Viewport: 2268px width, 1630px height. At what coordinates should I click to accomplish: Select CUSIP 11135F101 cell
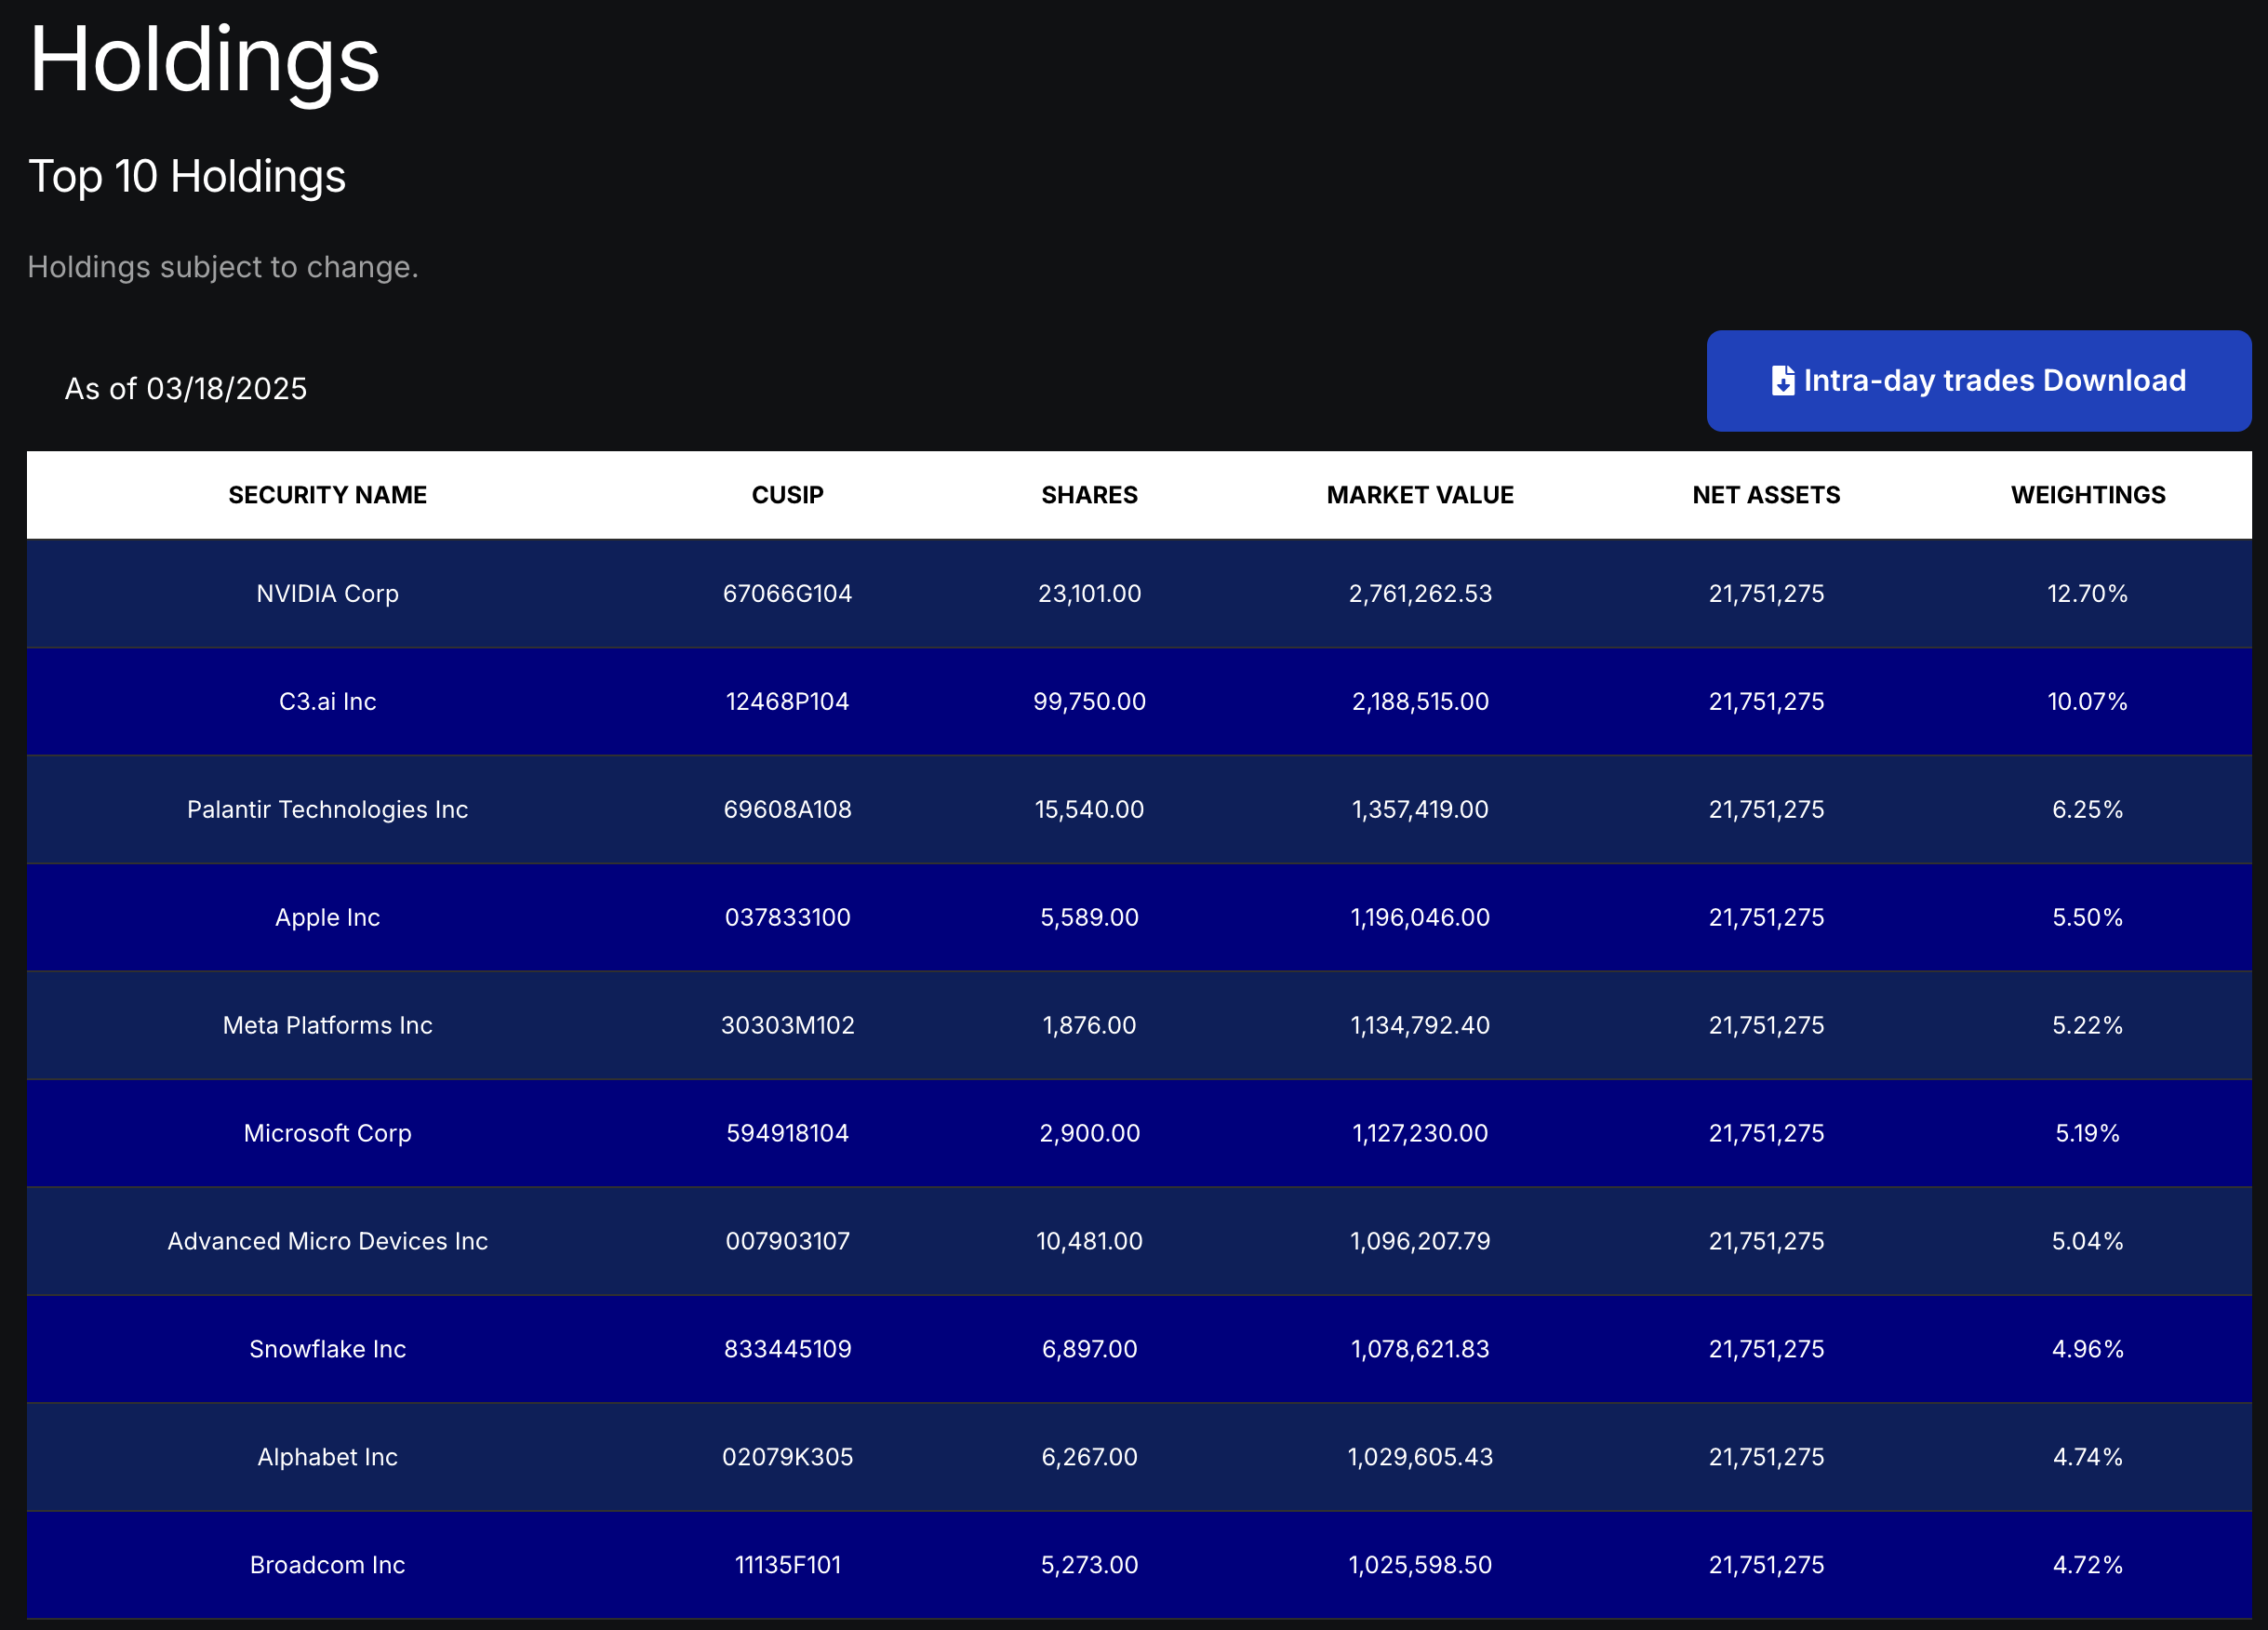(x=787, y=1566)
